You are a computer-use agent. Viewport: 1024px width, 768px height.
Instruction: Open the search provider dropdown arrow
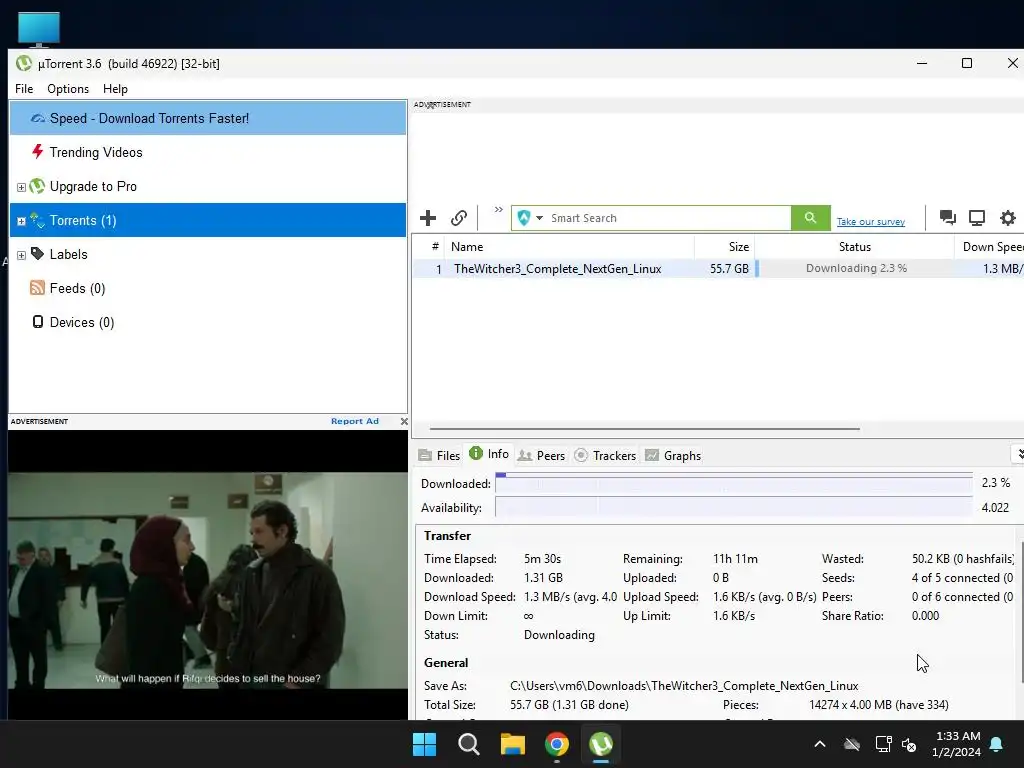click(539, 218)
